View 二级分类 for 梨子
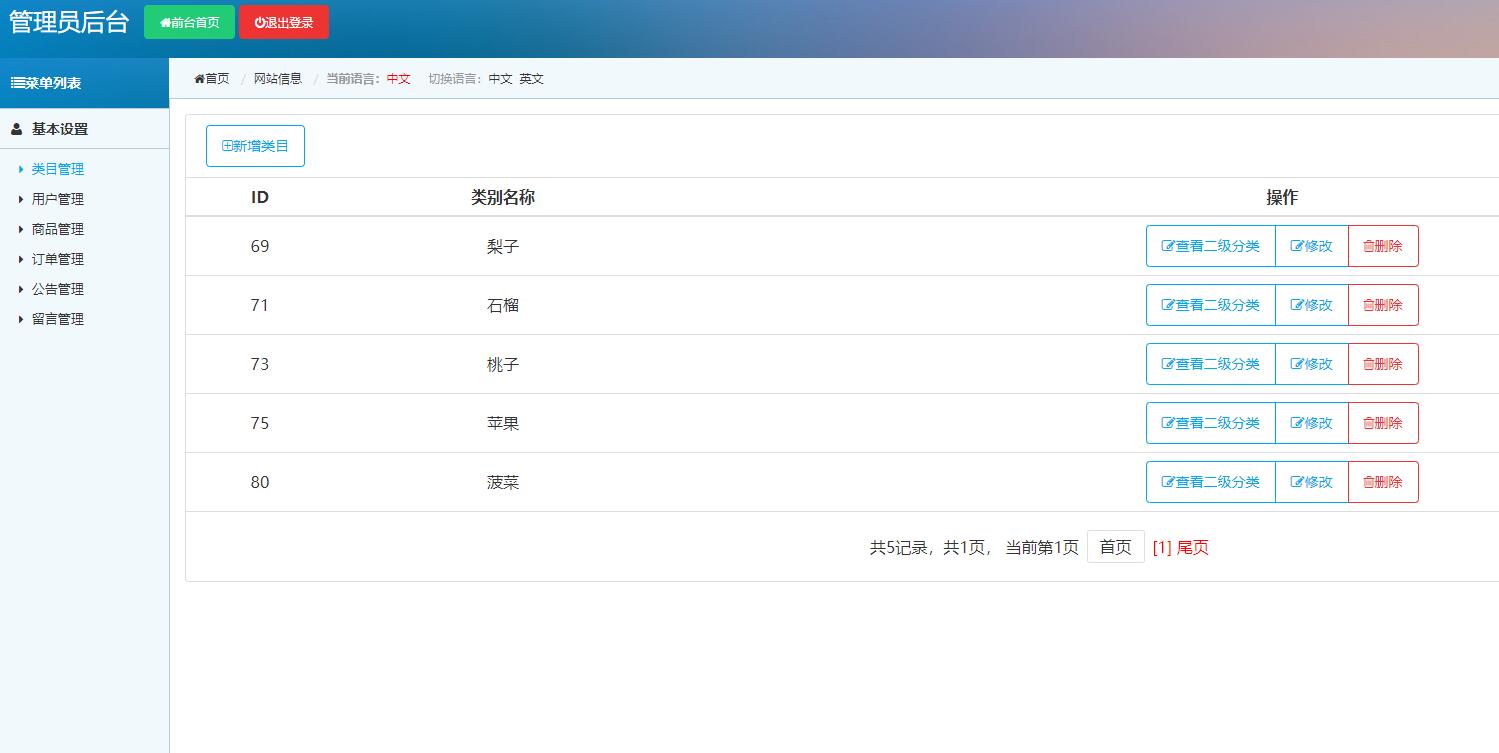 [x=1211, y=246]
